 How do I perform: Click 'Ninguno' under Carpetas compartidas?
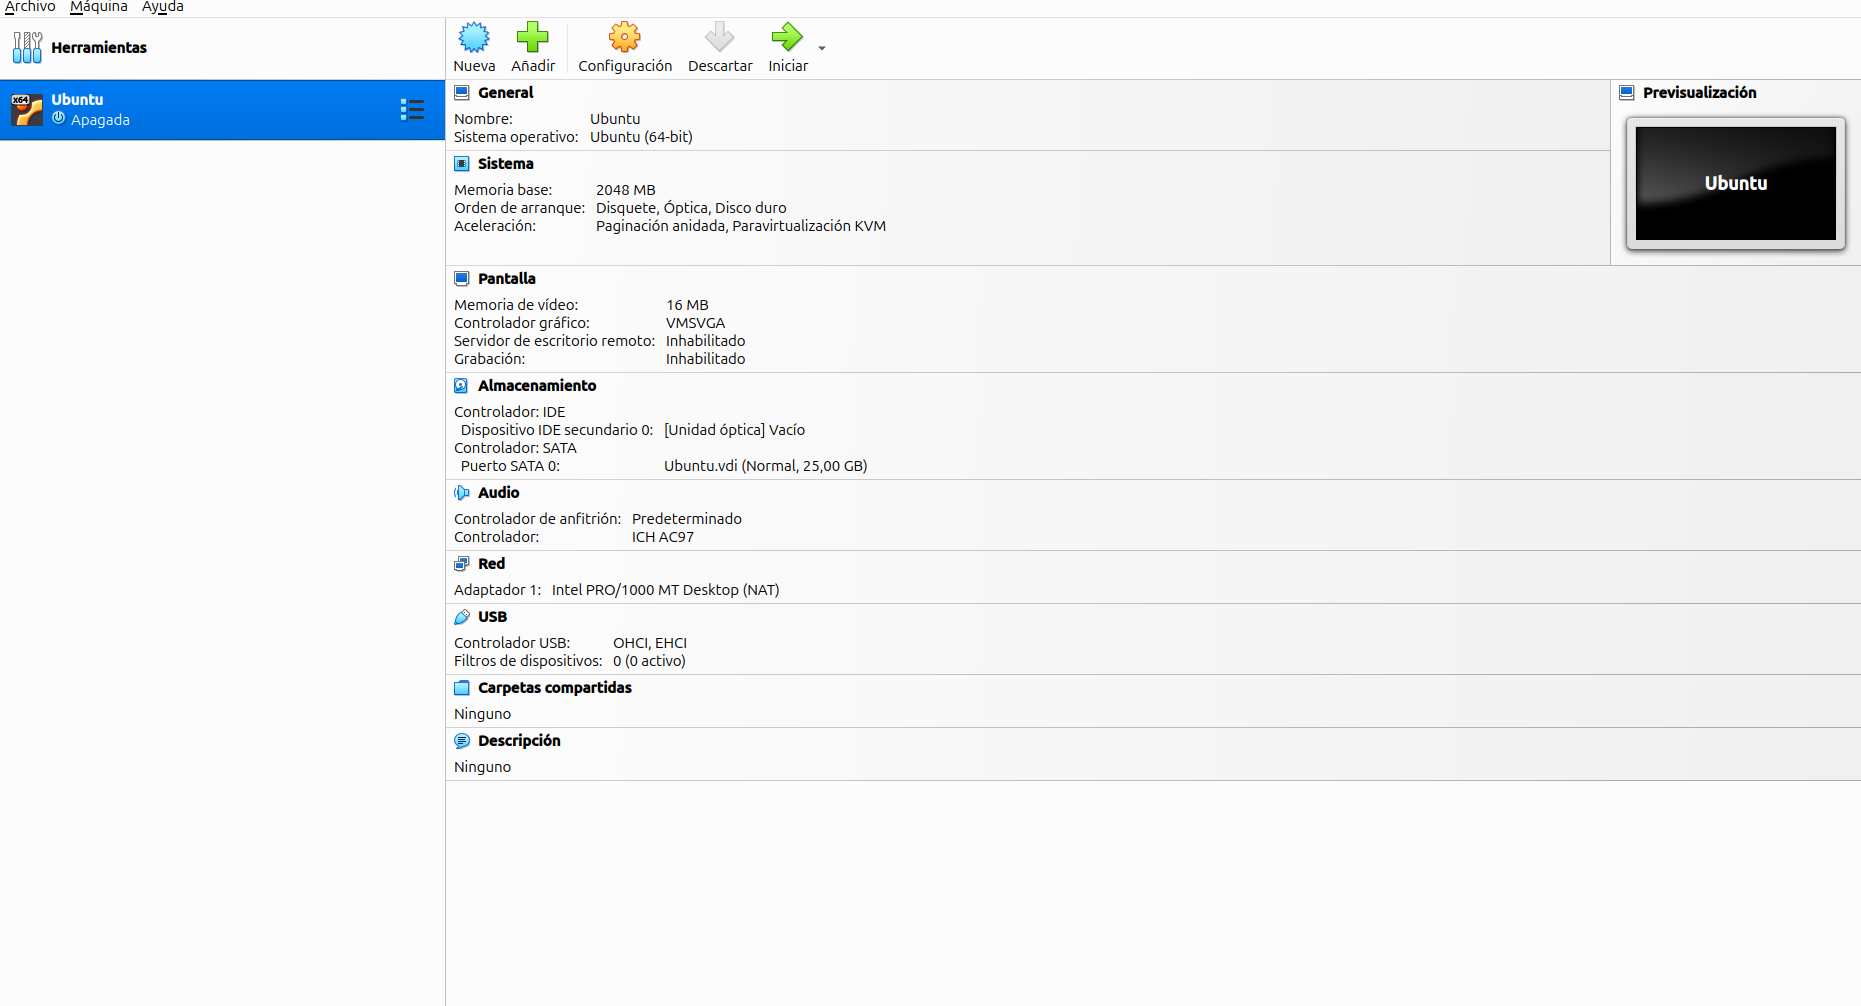pos(482,714)
